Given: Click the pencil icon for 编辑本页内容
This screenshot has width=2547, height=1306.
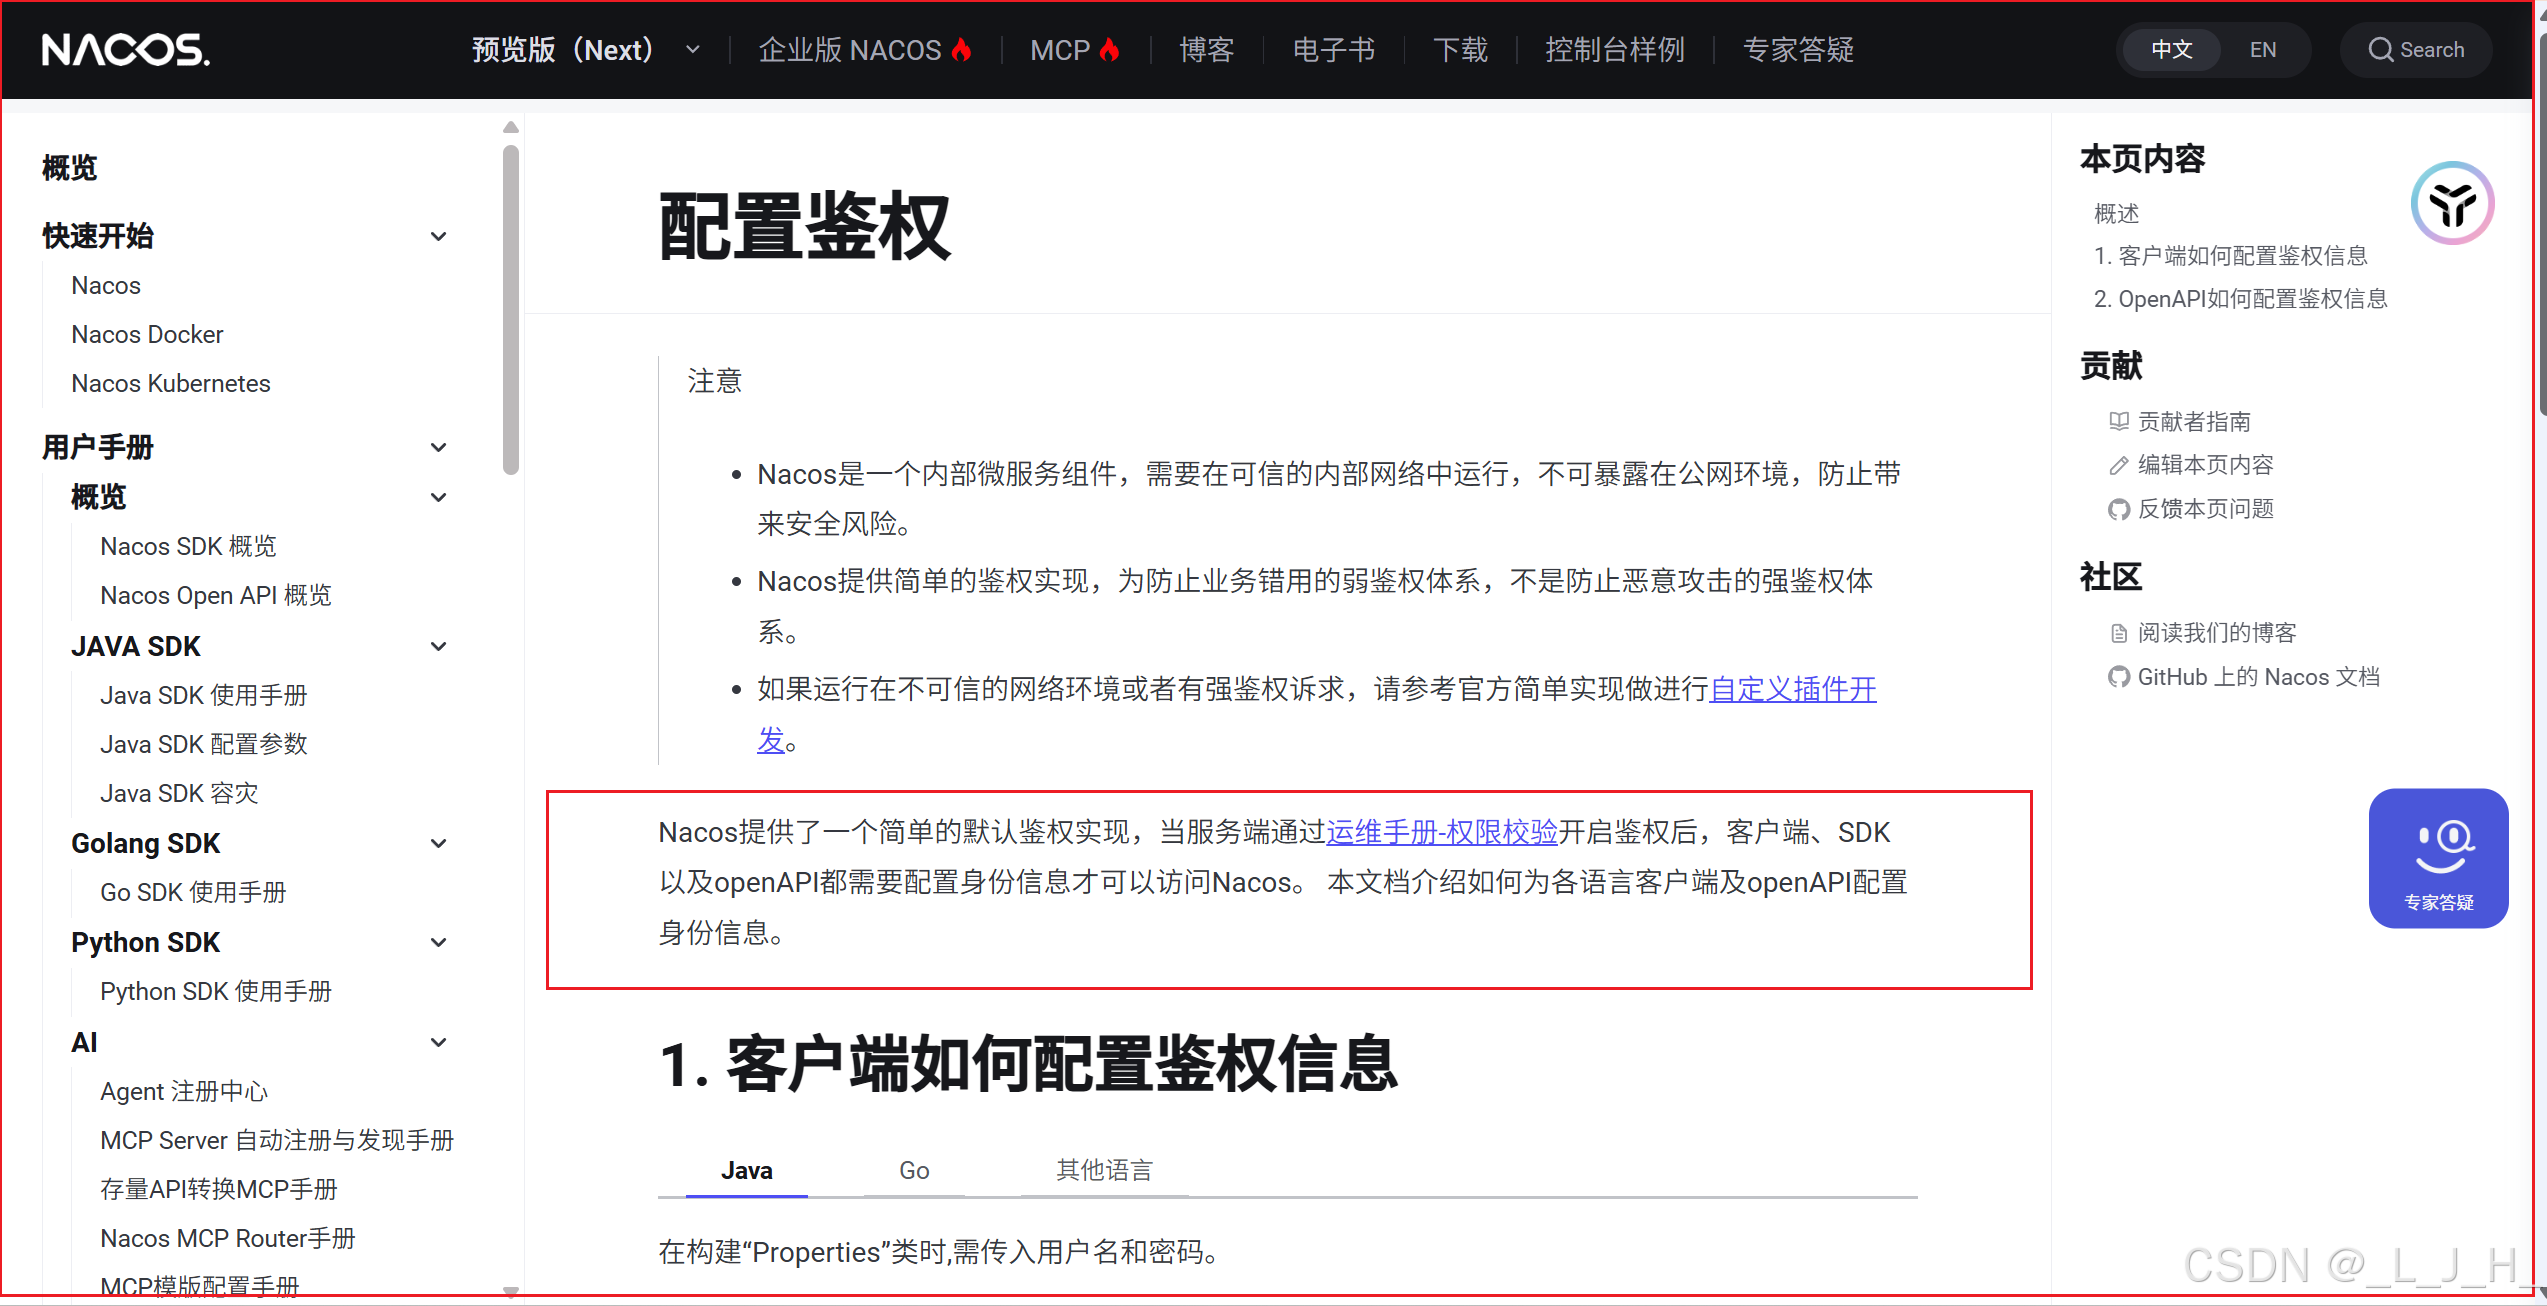Looking at the screenshot, I should [x=2118, y=465].
